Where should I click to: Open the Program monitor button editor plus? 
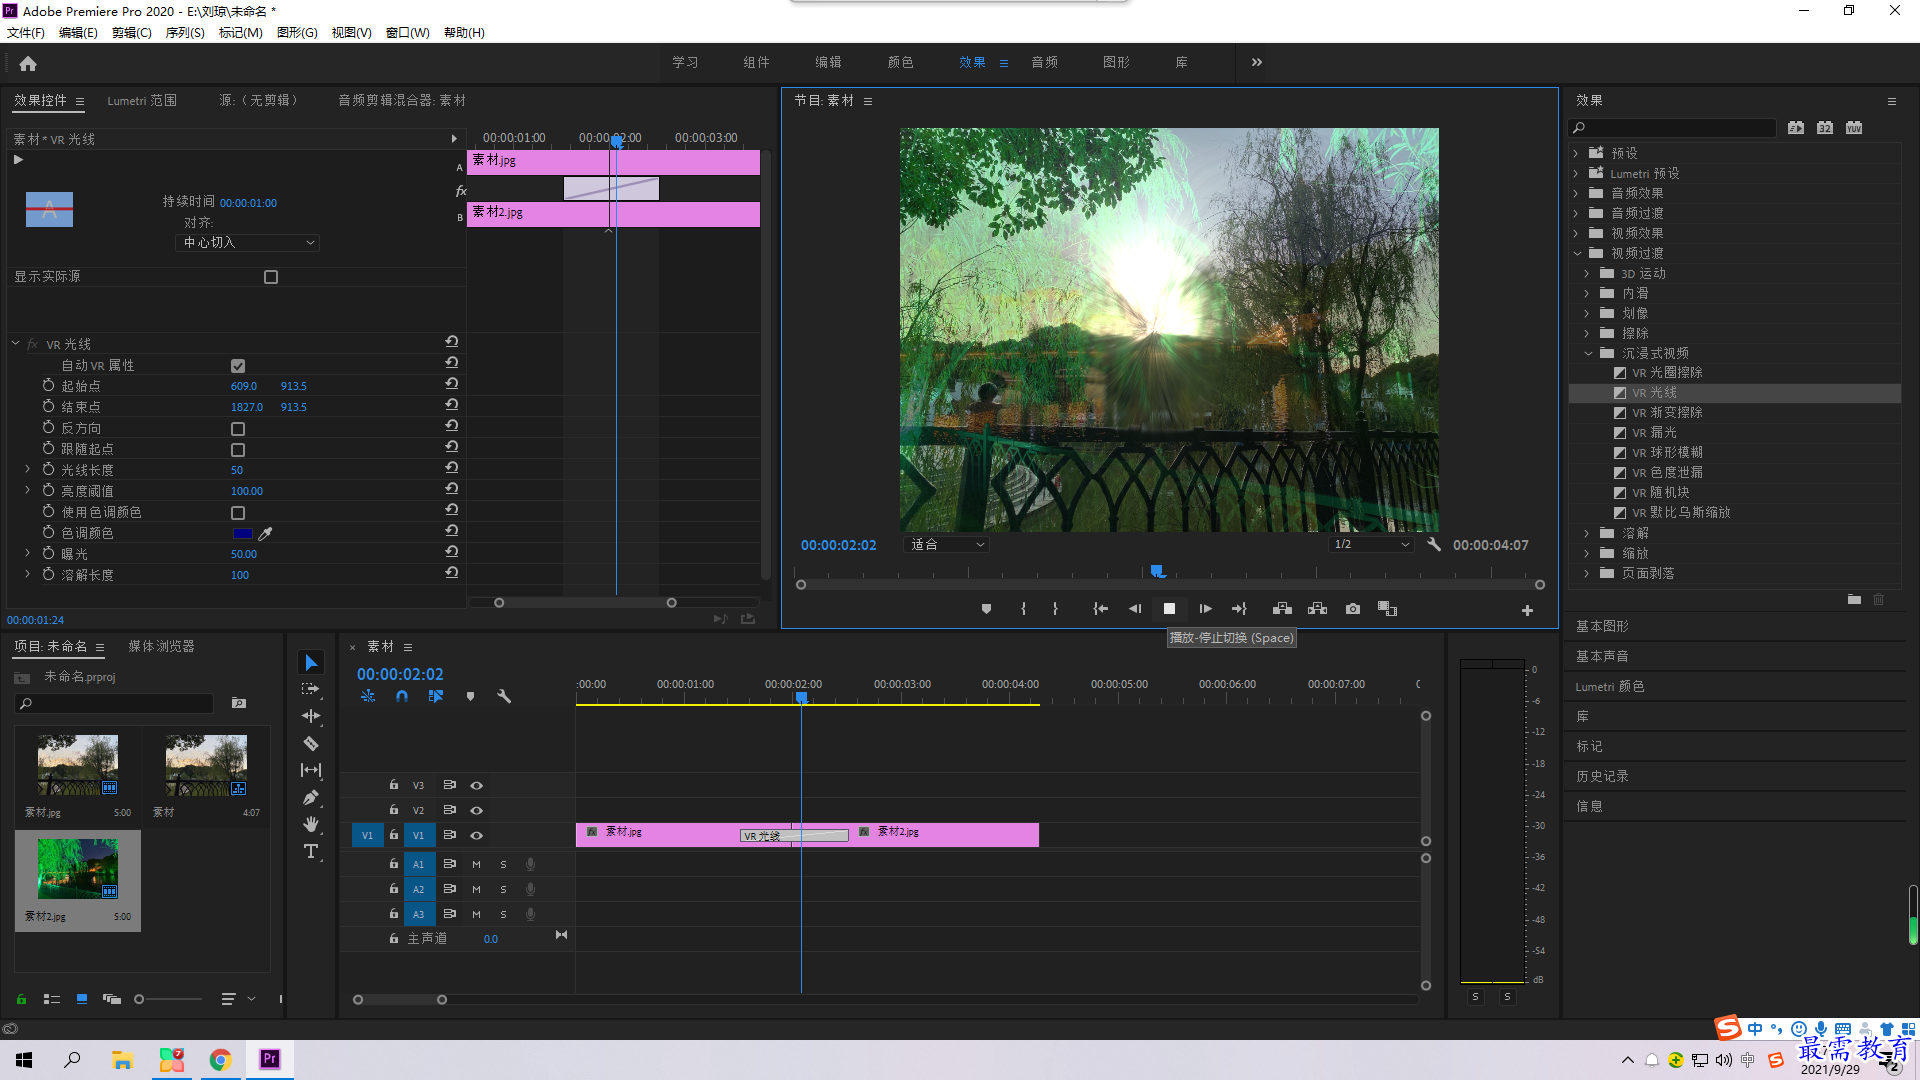[1527, 610]
